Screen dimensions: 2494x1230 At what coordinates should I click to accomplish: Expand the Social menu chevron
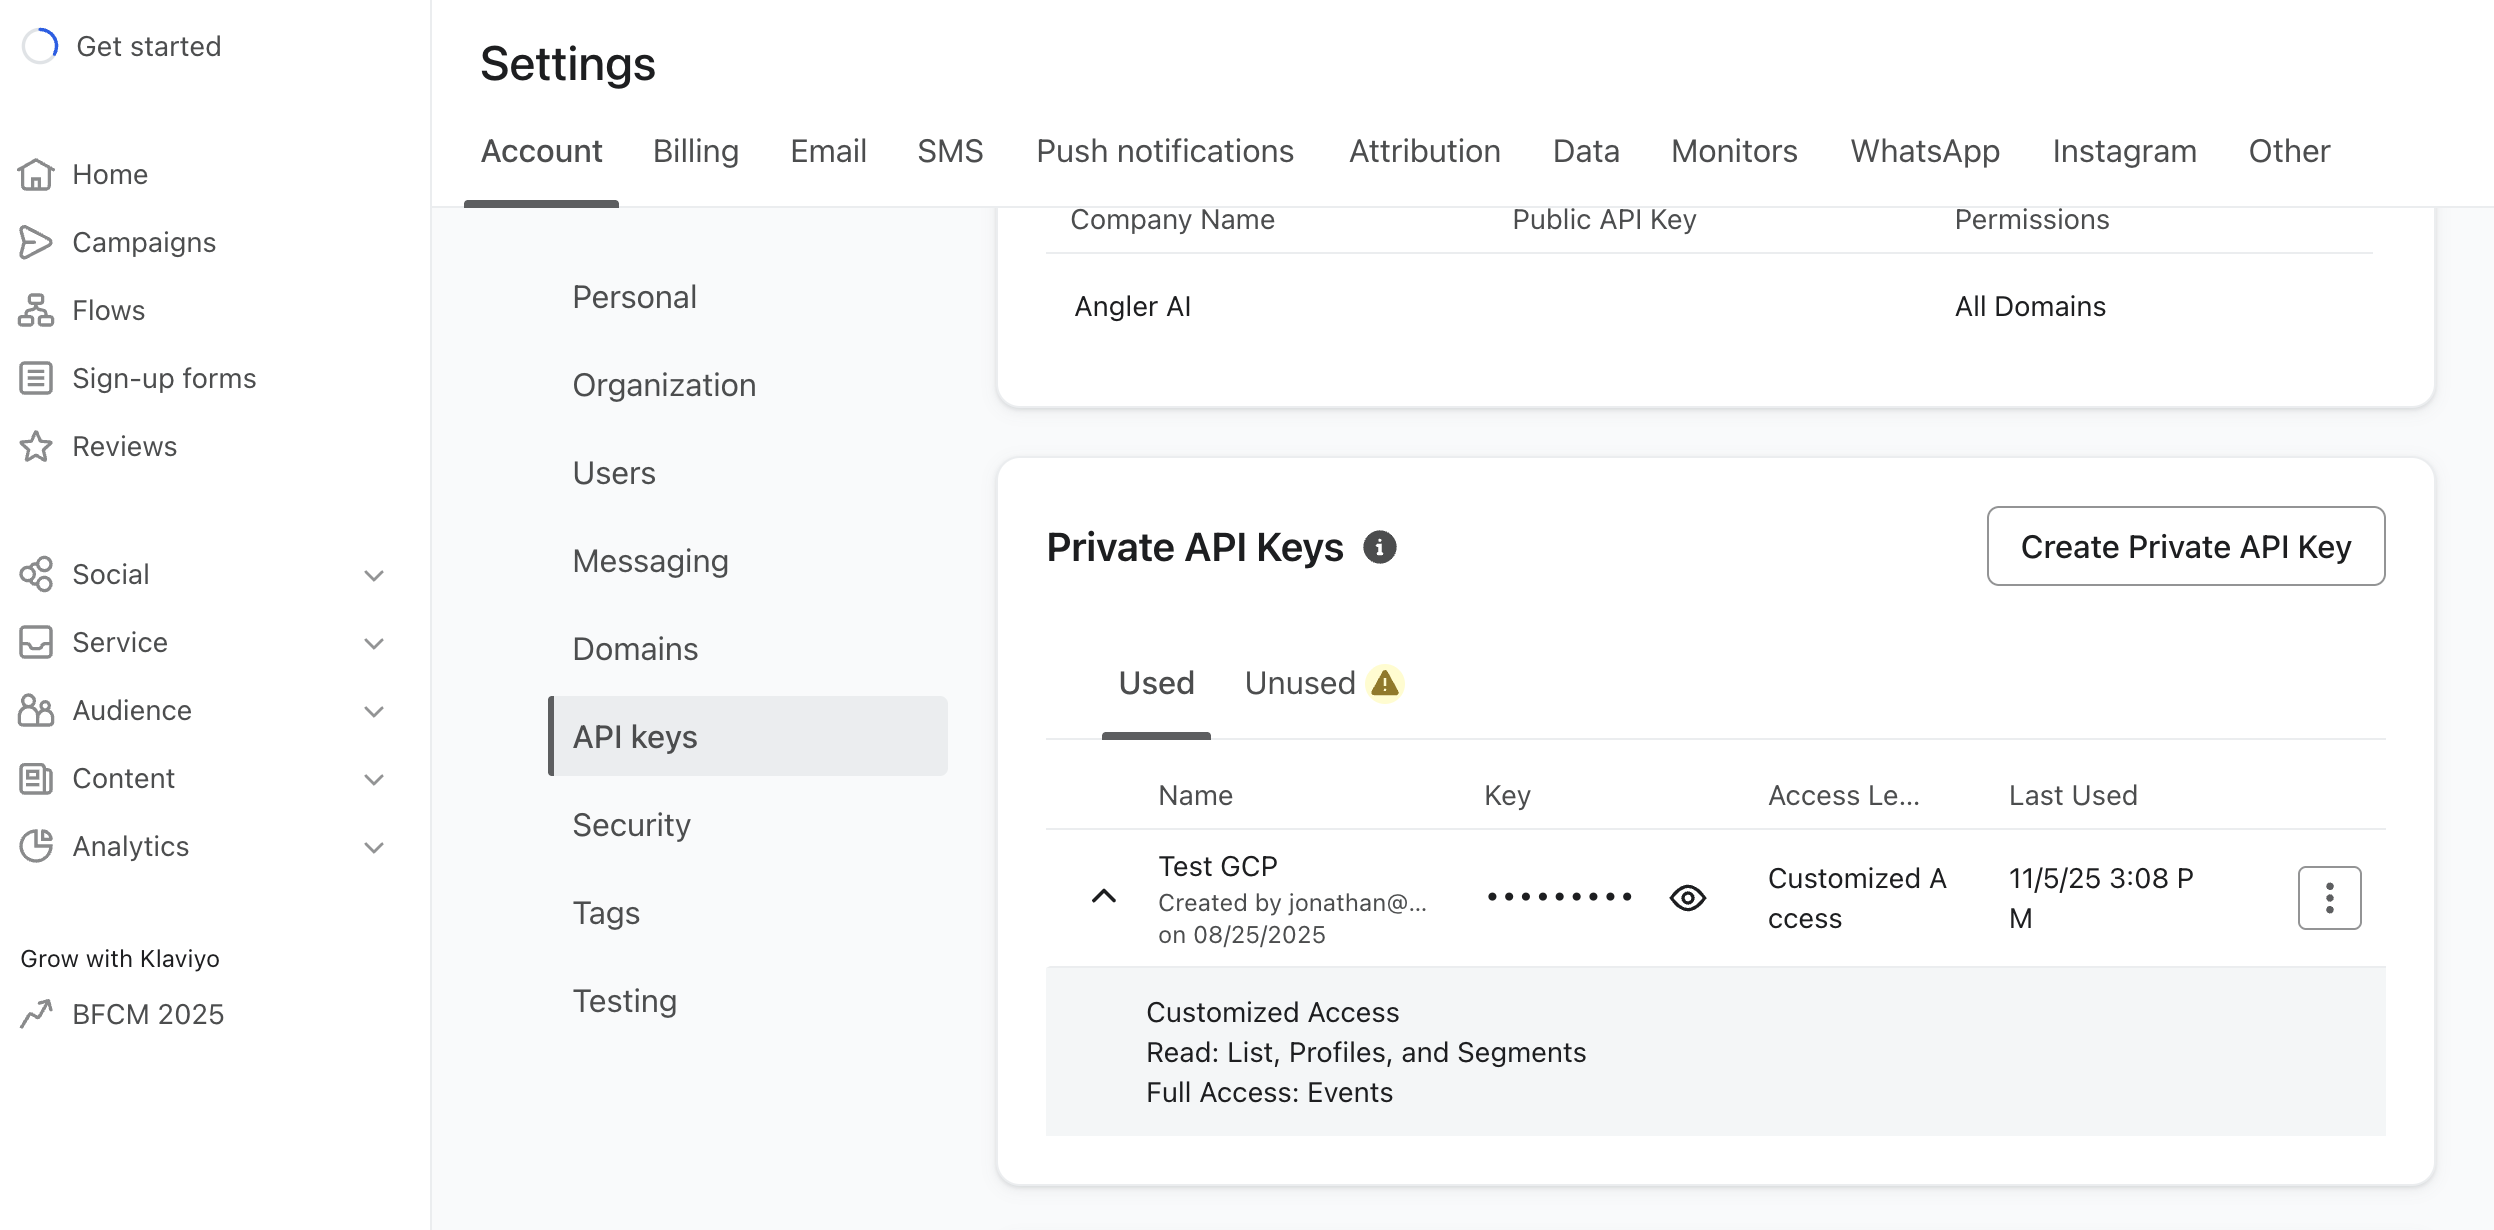374,575
